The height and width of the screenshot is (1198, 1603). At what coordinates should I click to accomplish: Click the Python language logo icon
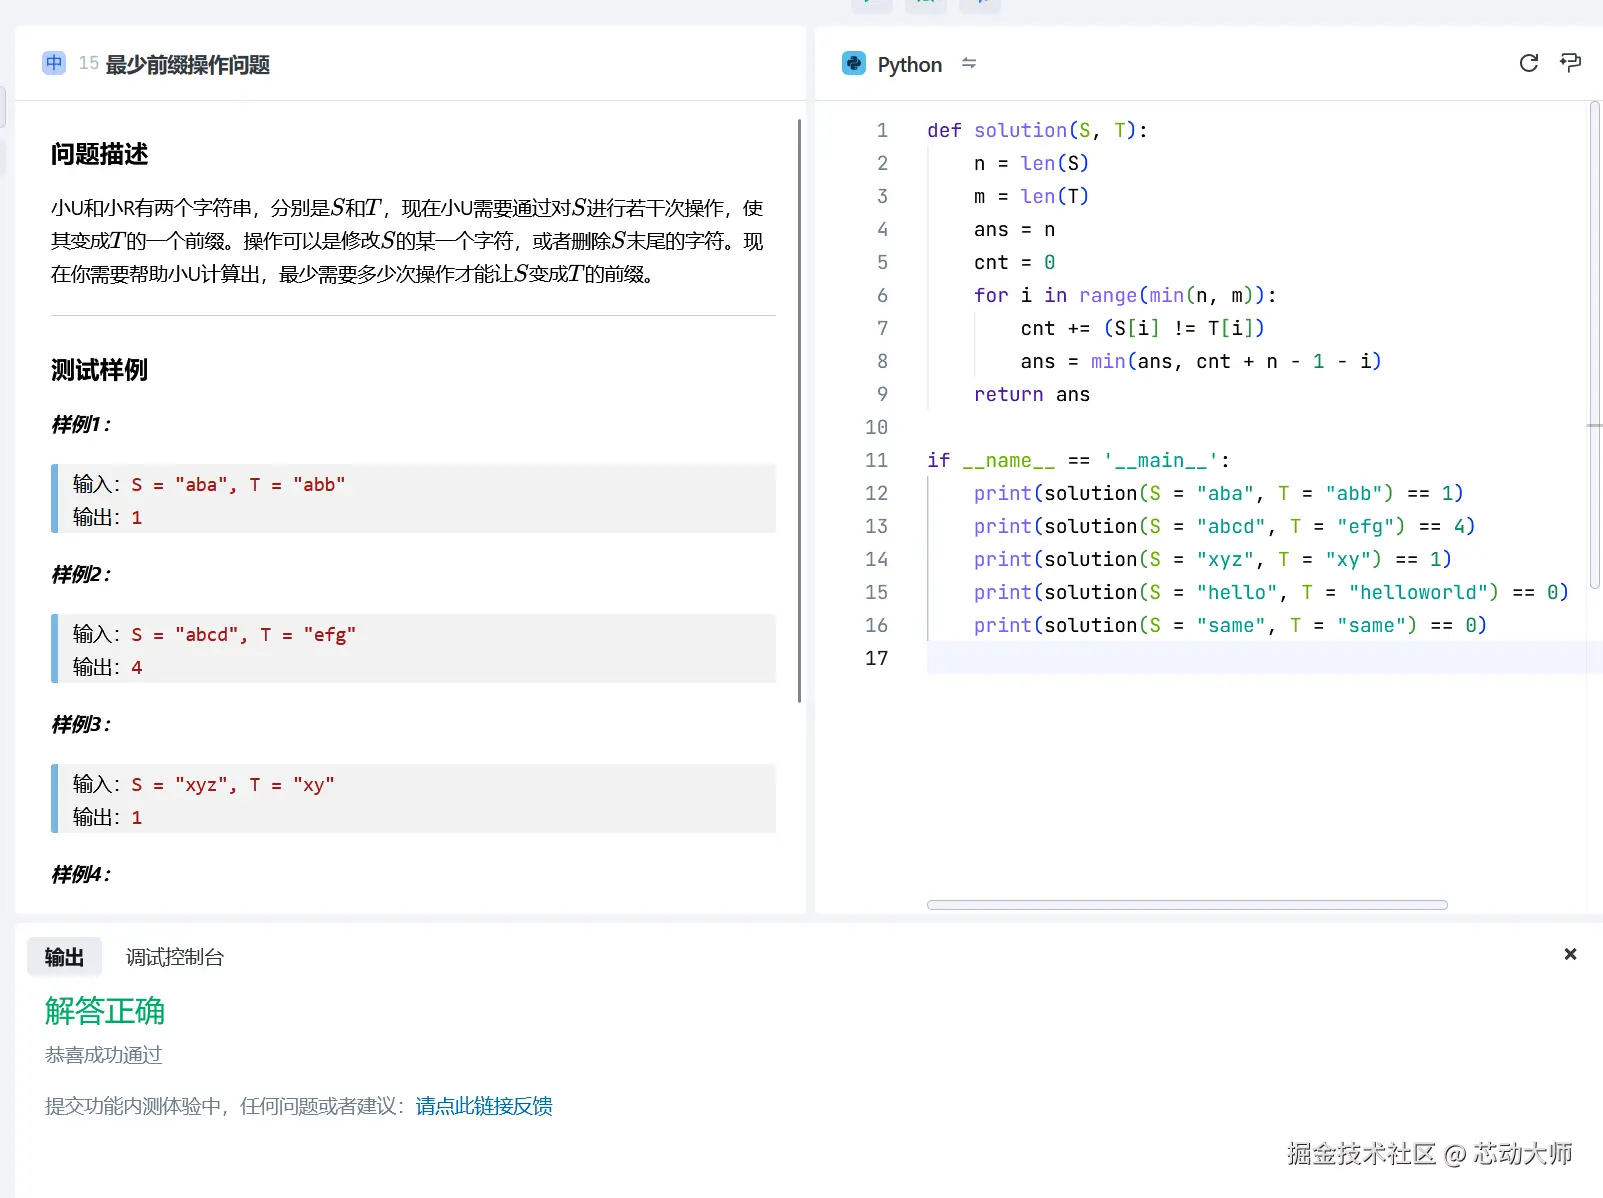coord(854,63)
